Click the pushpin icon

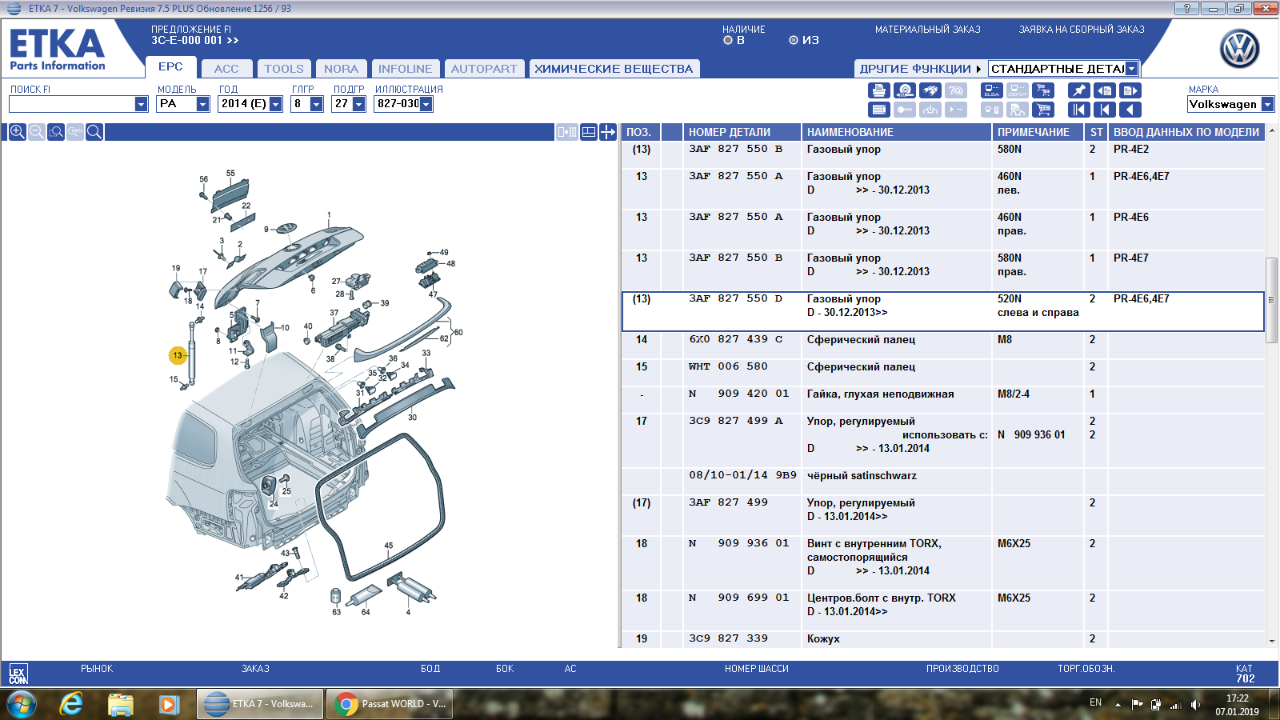1079,90
